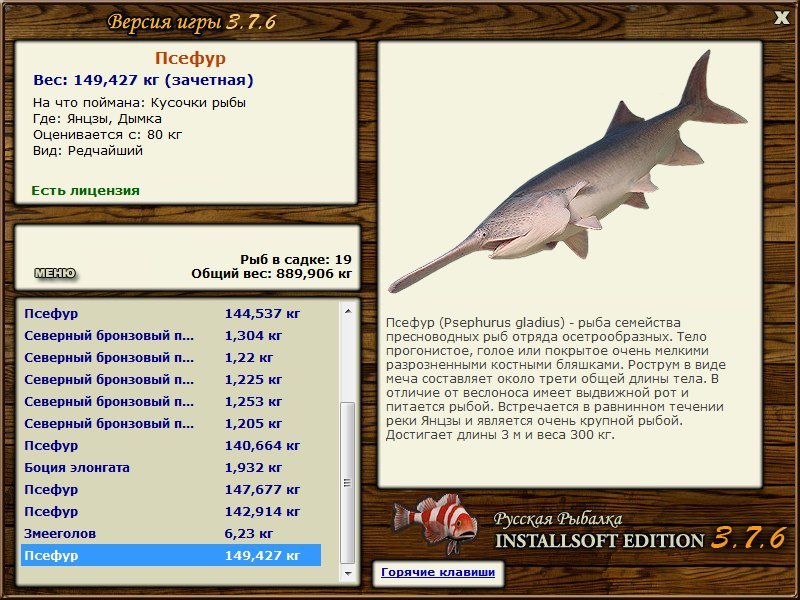Image resolution: width=800 pixels, height=600 pixels.
Task: Select the Северный бронзовый 1,22 кг entry
Action: tap(171, 357)
